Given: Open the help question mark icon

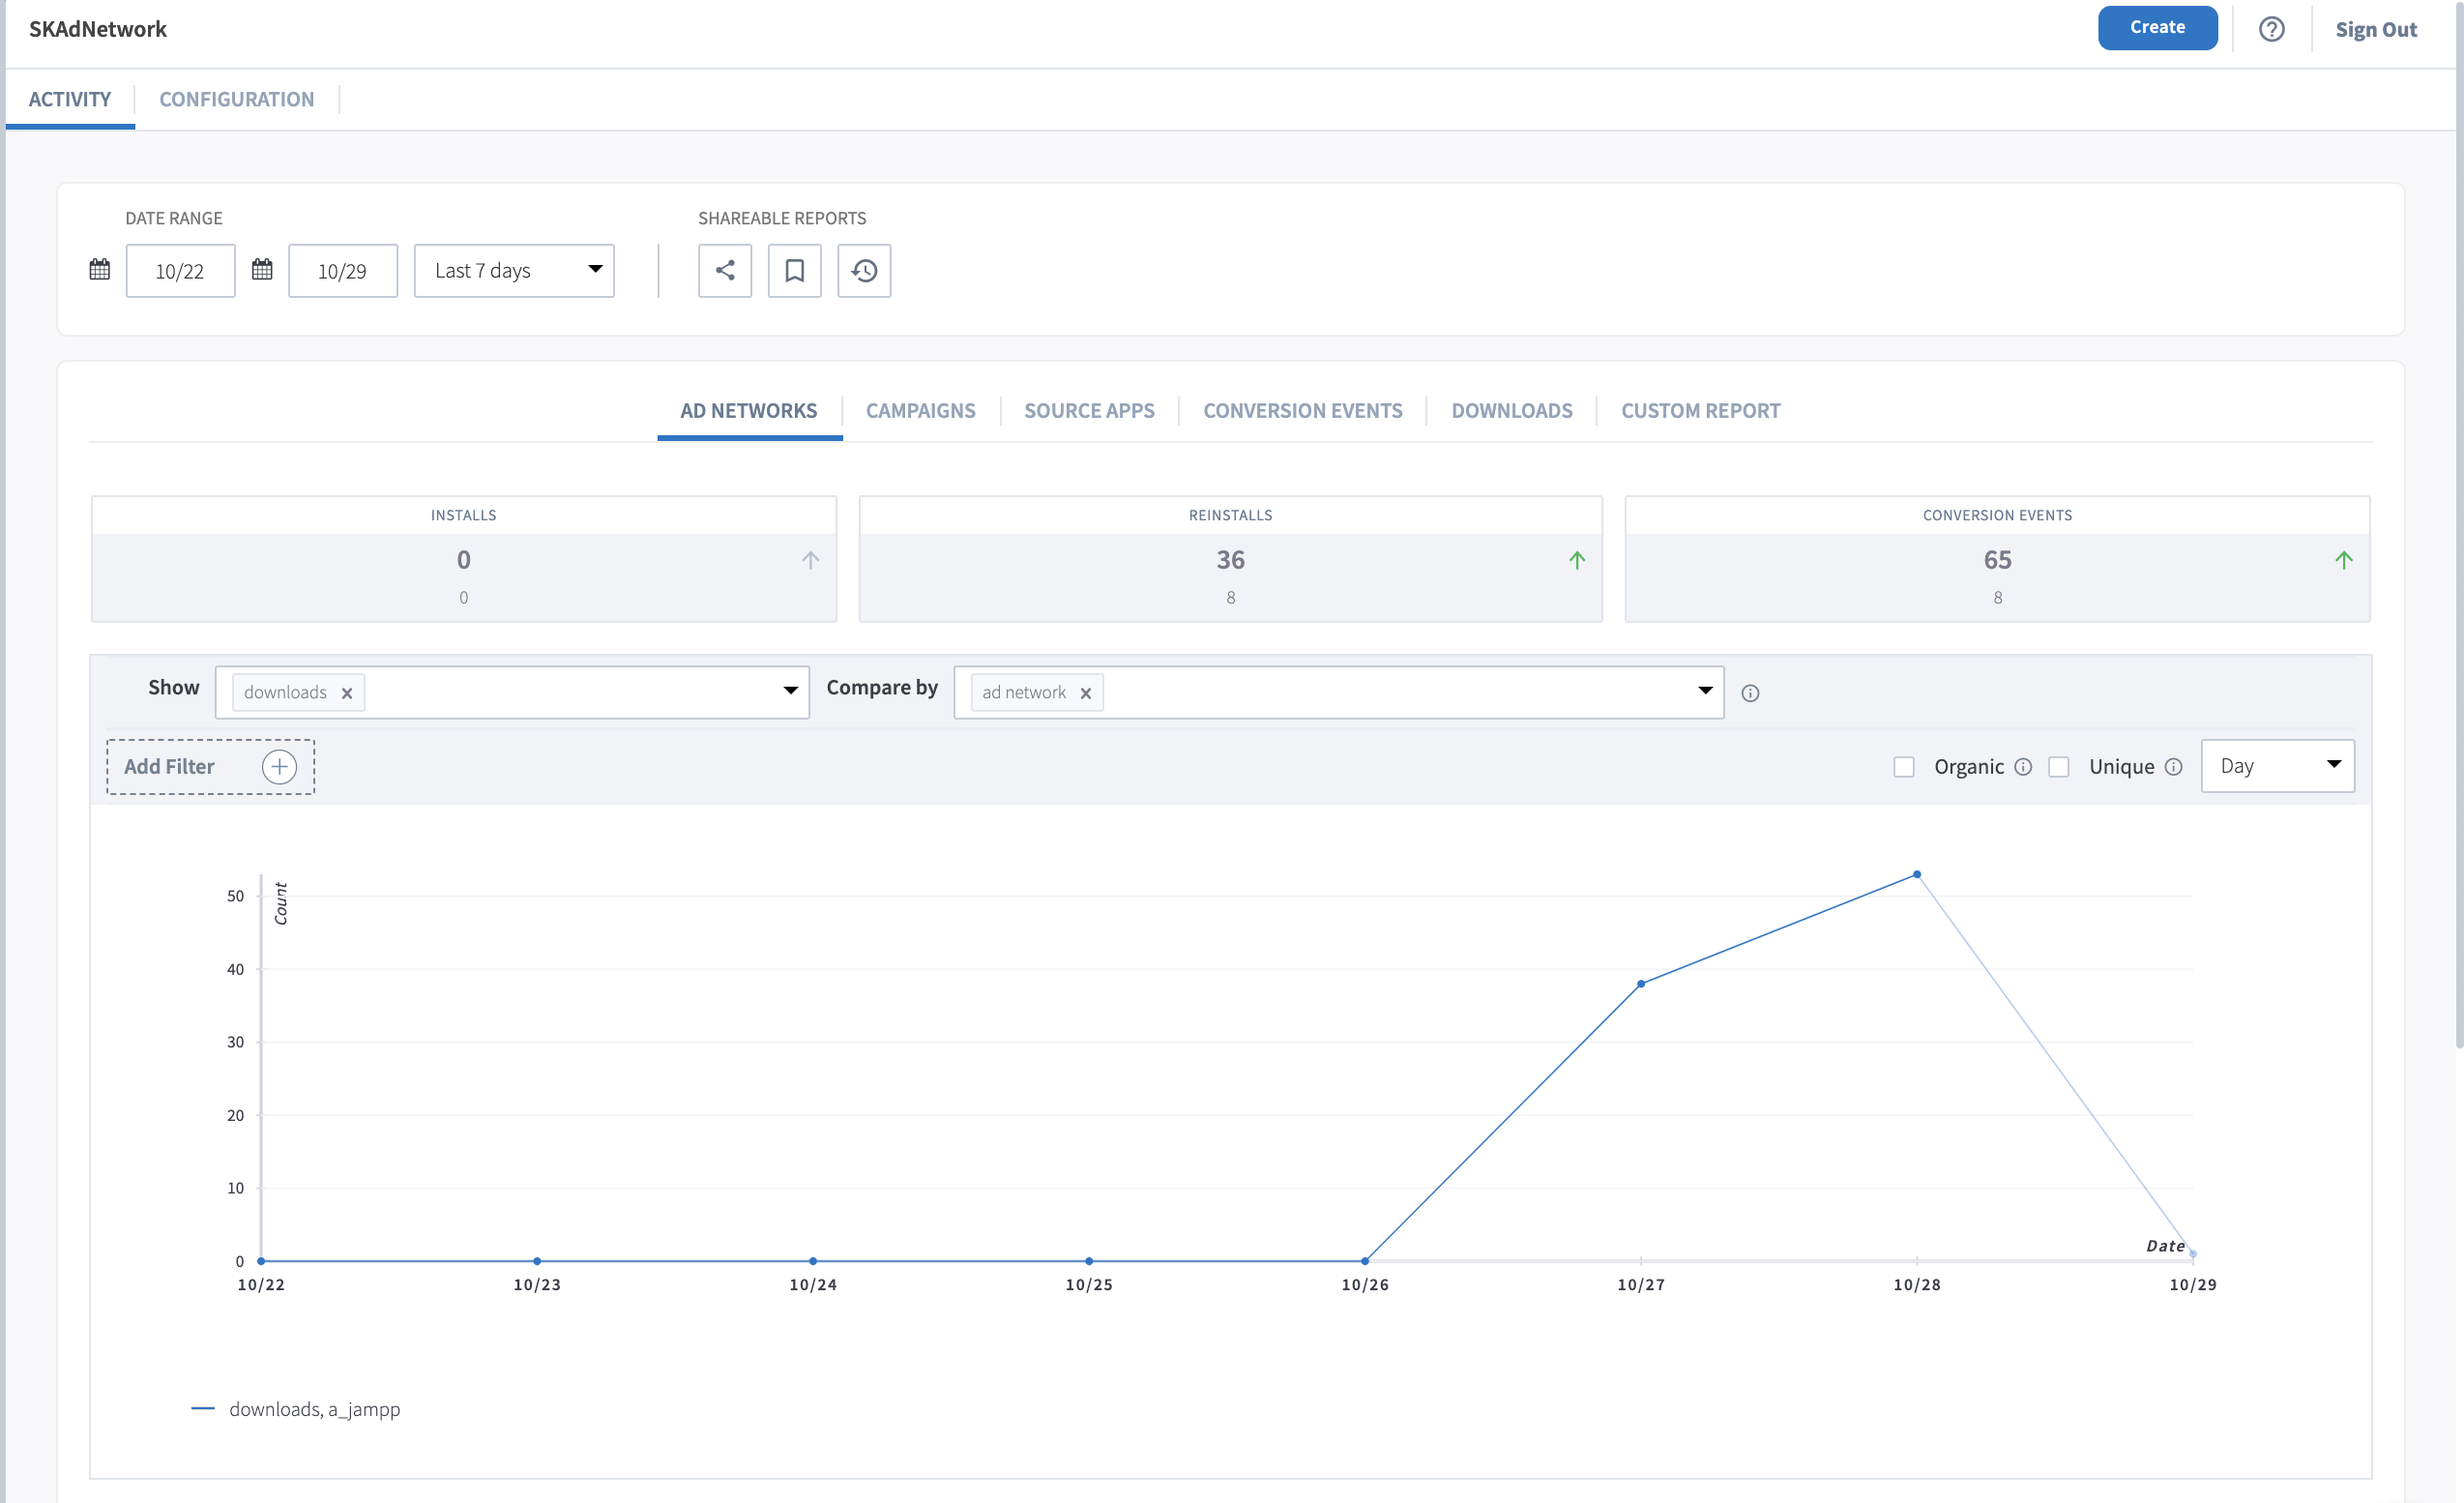Looking at the screenshot, I should [2271, 29].
